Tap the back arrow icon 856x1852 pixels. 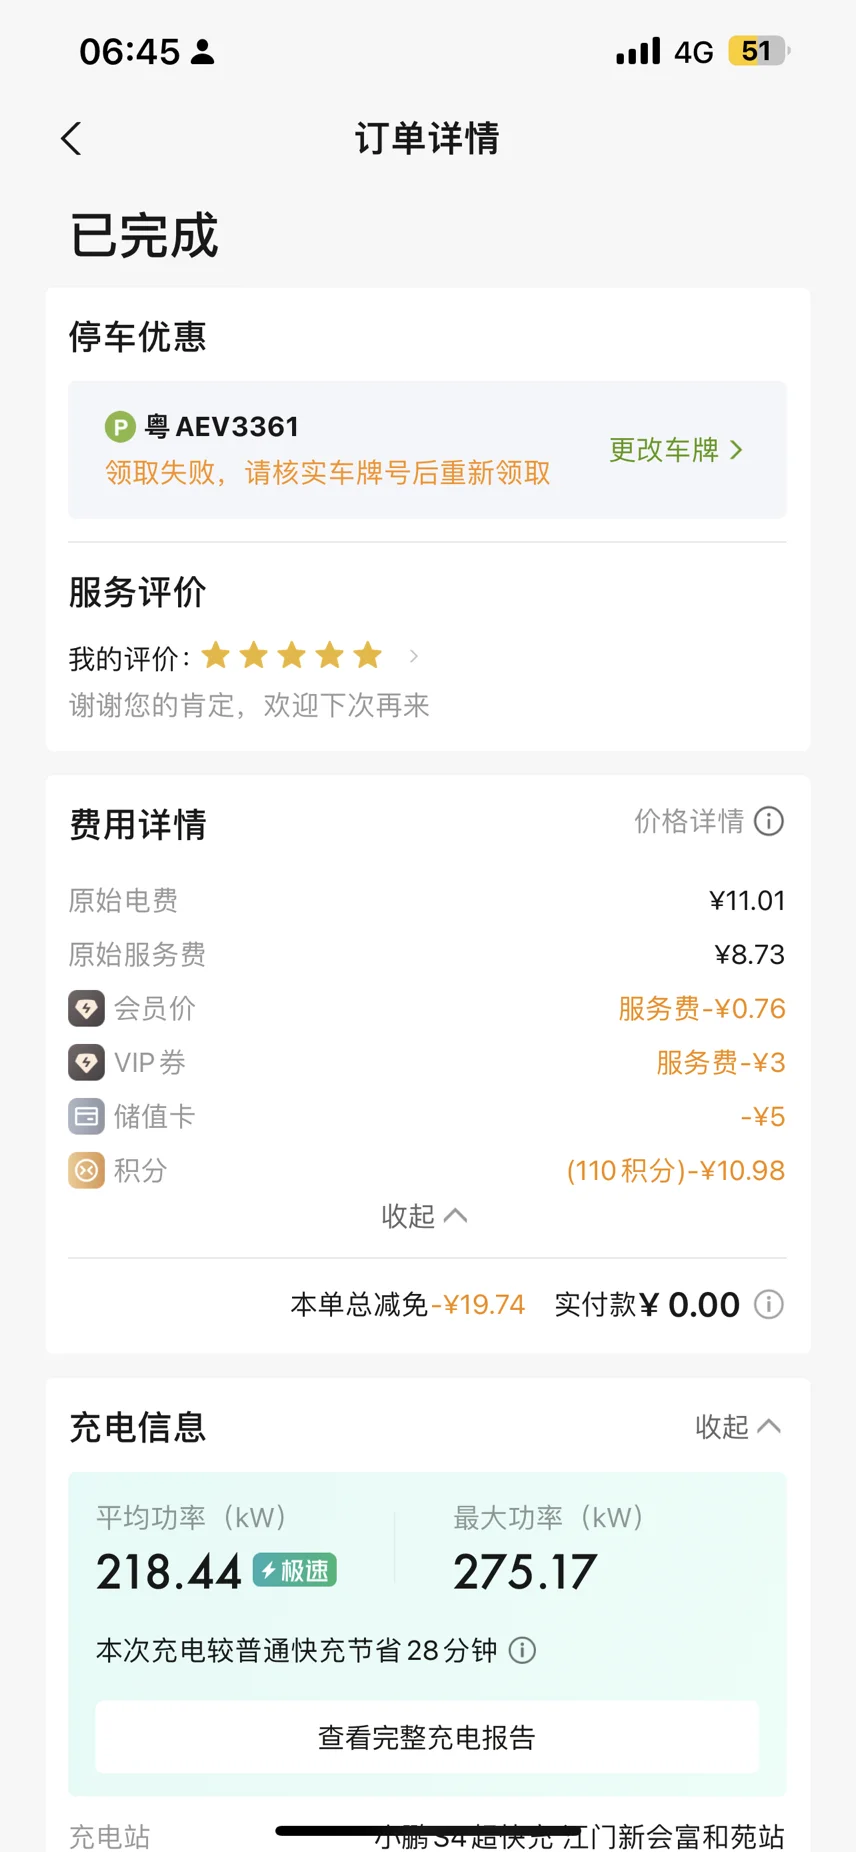(x=71, y=139)
